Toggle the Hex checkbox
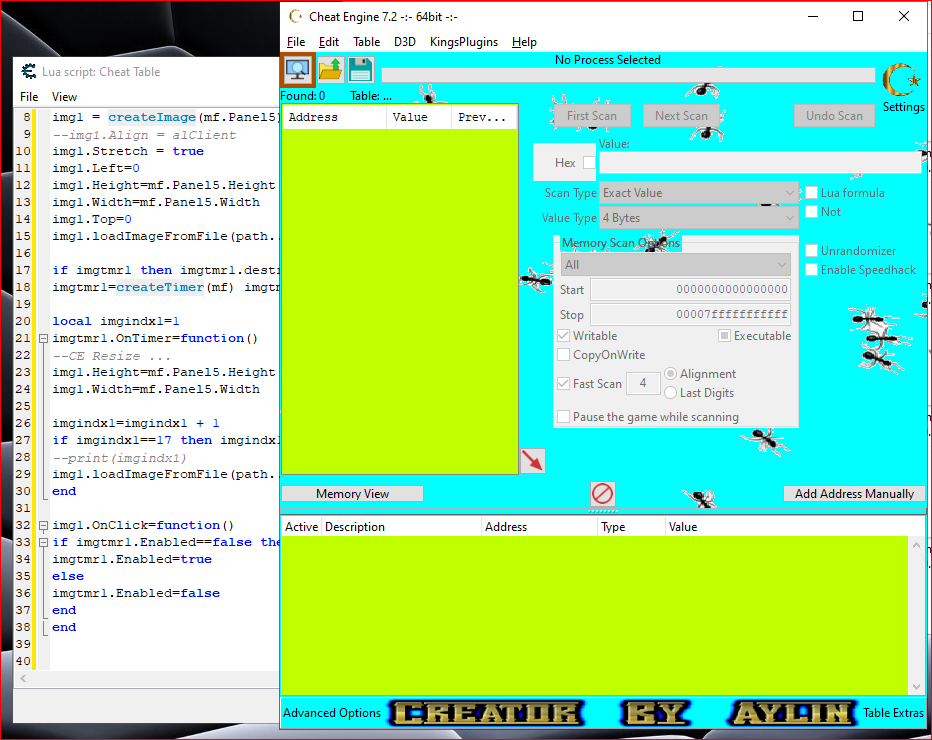Viewport: 932px width, 740px height. pos(589,163)
